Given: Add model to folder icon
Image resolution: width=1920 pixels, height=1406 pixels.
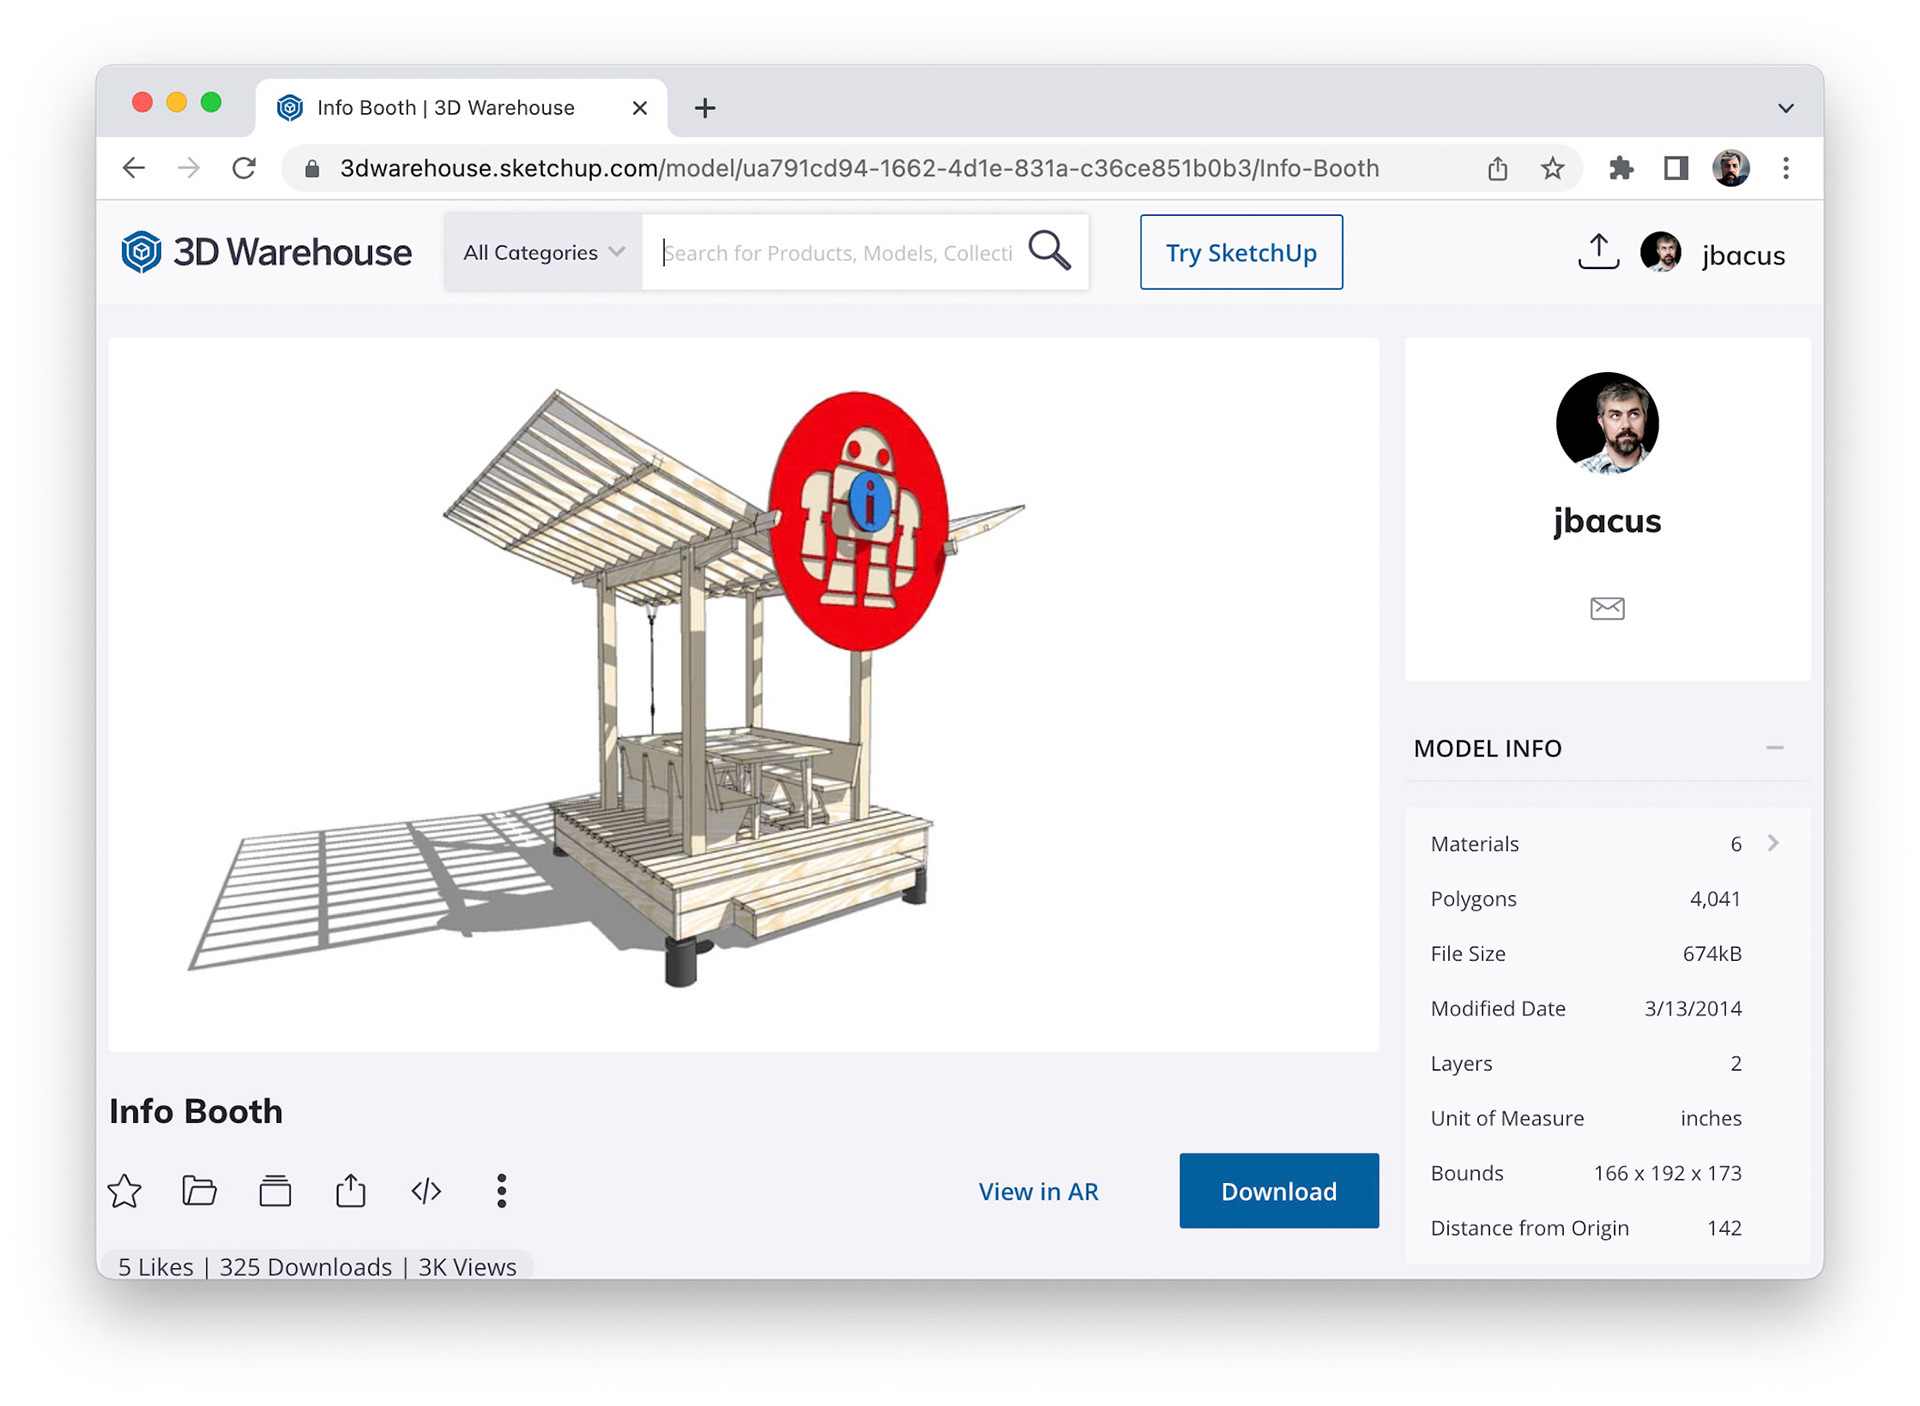Looking at the screenshot, I should click(x=200, y=1190).
